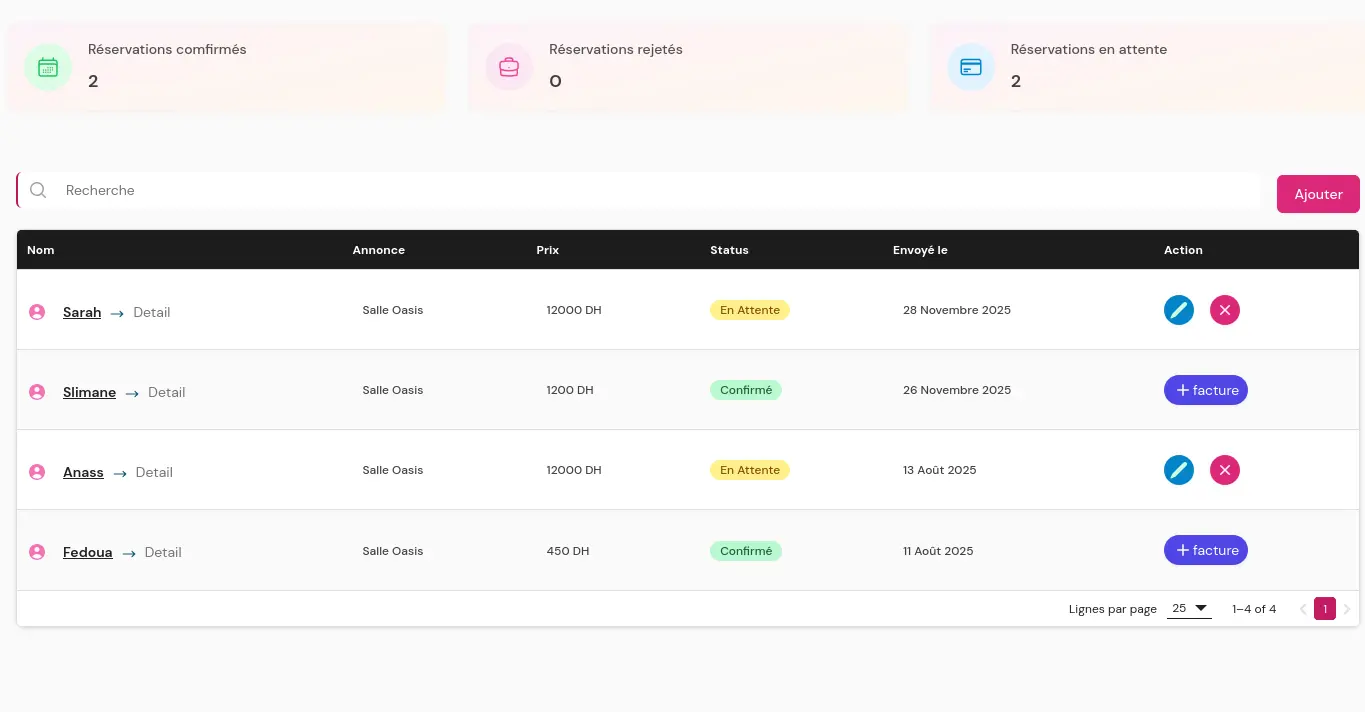Viewport: 1365px width, 712px height.
Task: Click the 1–4 of 4 row count
Action: coord(1254,609)
